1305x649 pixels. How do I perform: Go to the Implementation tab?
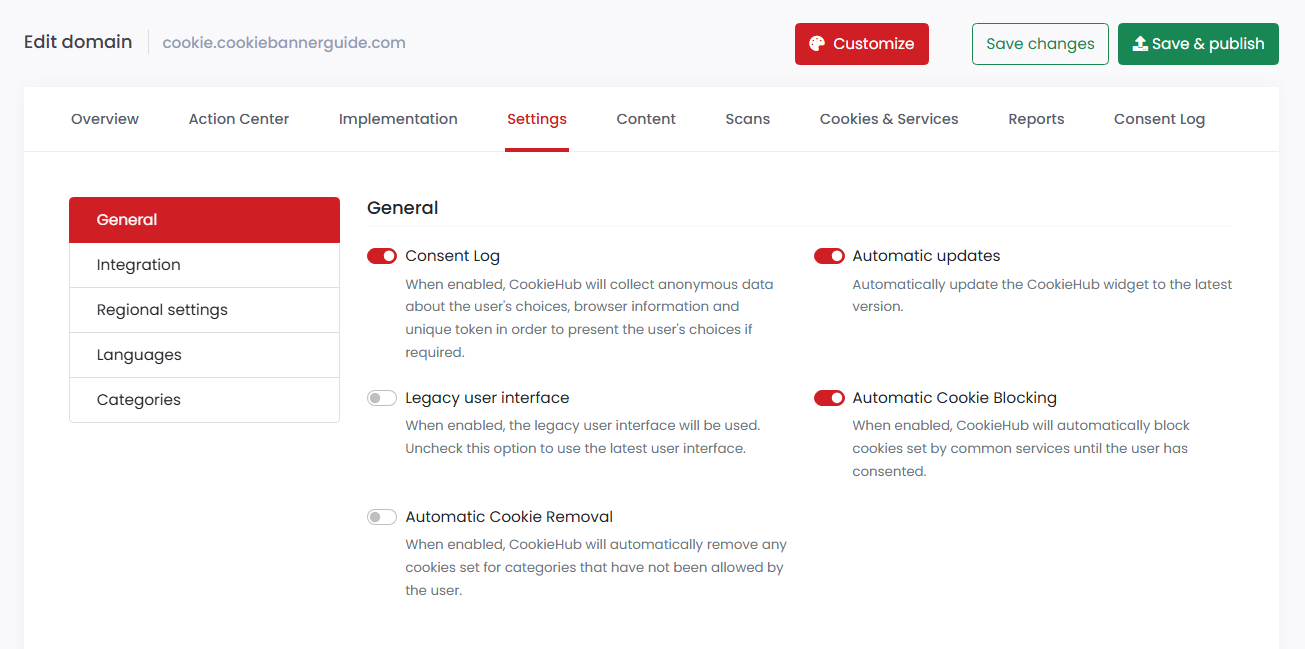(x=398, y=119)
